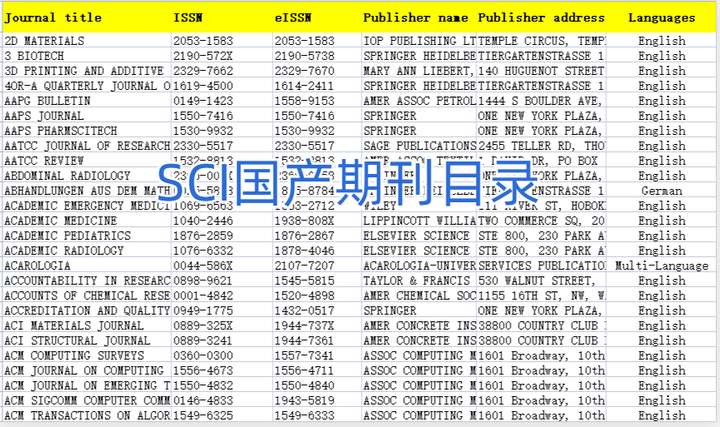This screenshot has width=720, height=427.
Task: Click the ACAROLOGIA journal title cell
Action: click(87, 265)
